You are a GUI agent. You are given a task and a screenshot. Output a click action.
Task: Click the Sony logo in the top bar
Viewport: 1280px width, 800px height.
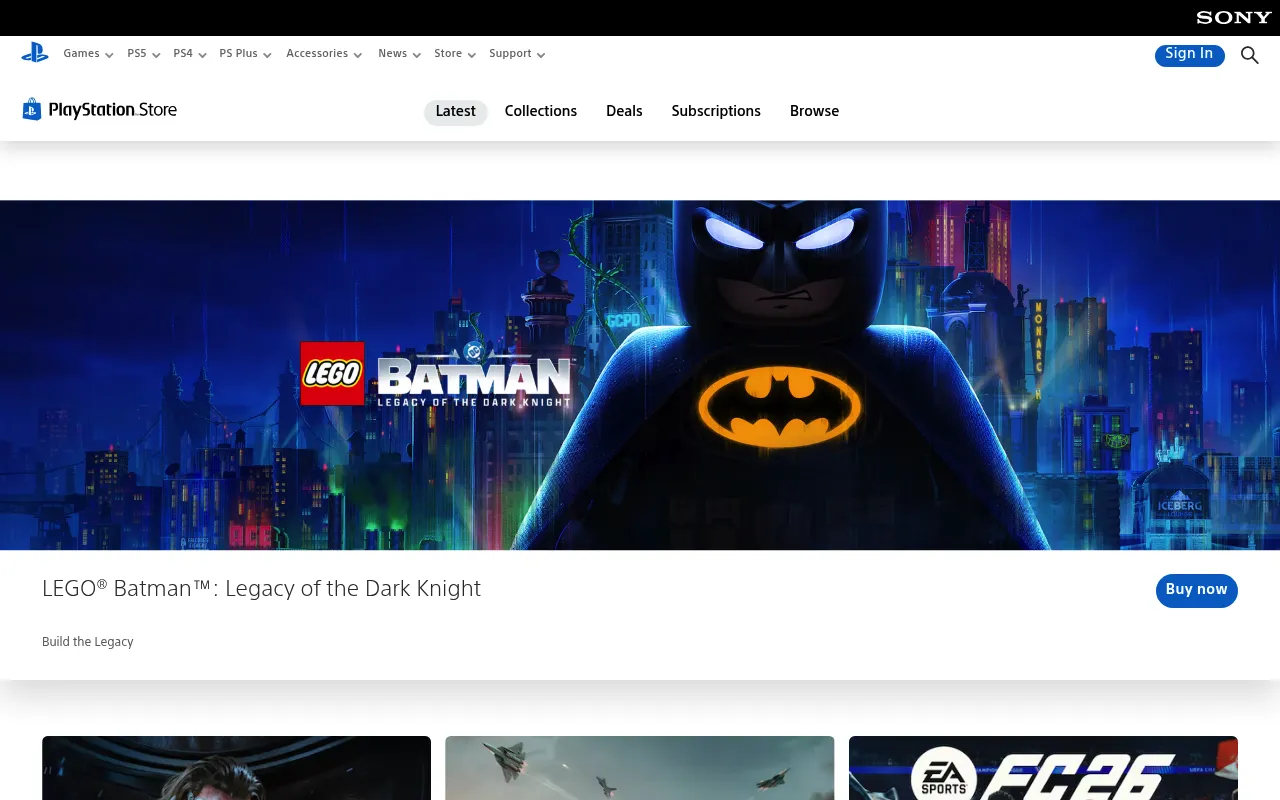[x=1234, y=17]
